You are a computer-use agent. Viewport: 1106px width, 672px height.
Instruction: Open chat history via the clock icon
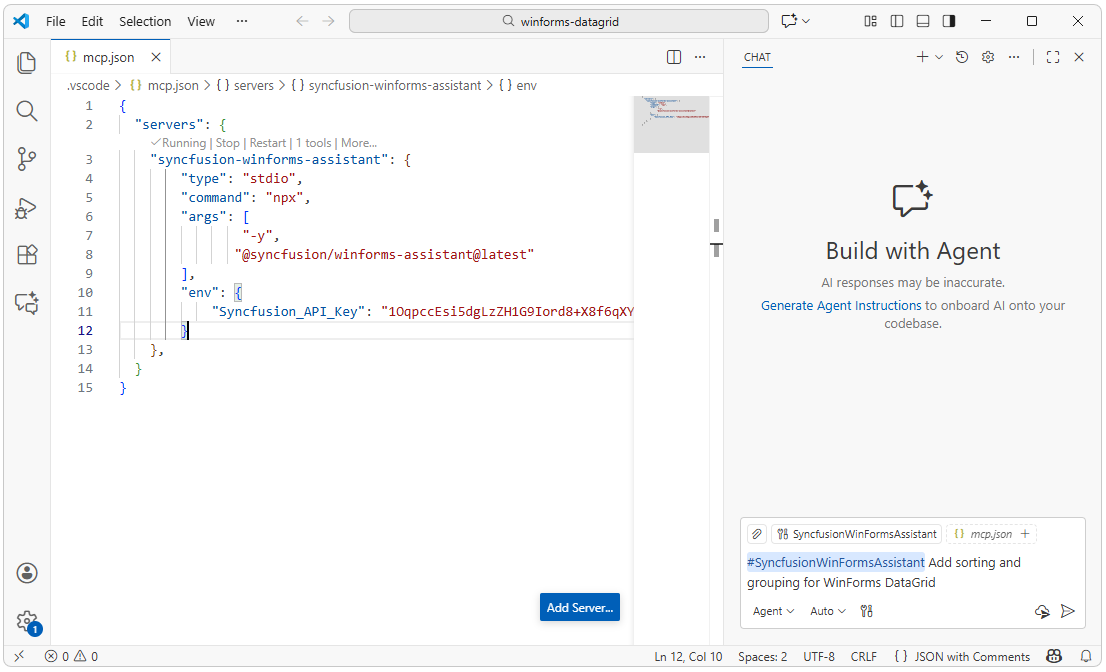coord(961,57)
